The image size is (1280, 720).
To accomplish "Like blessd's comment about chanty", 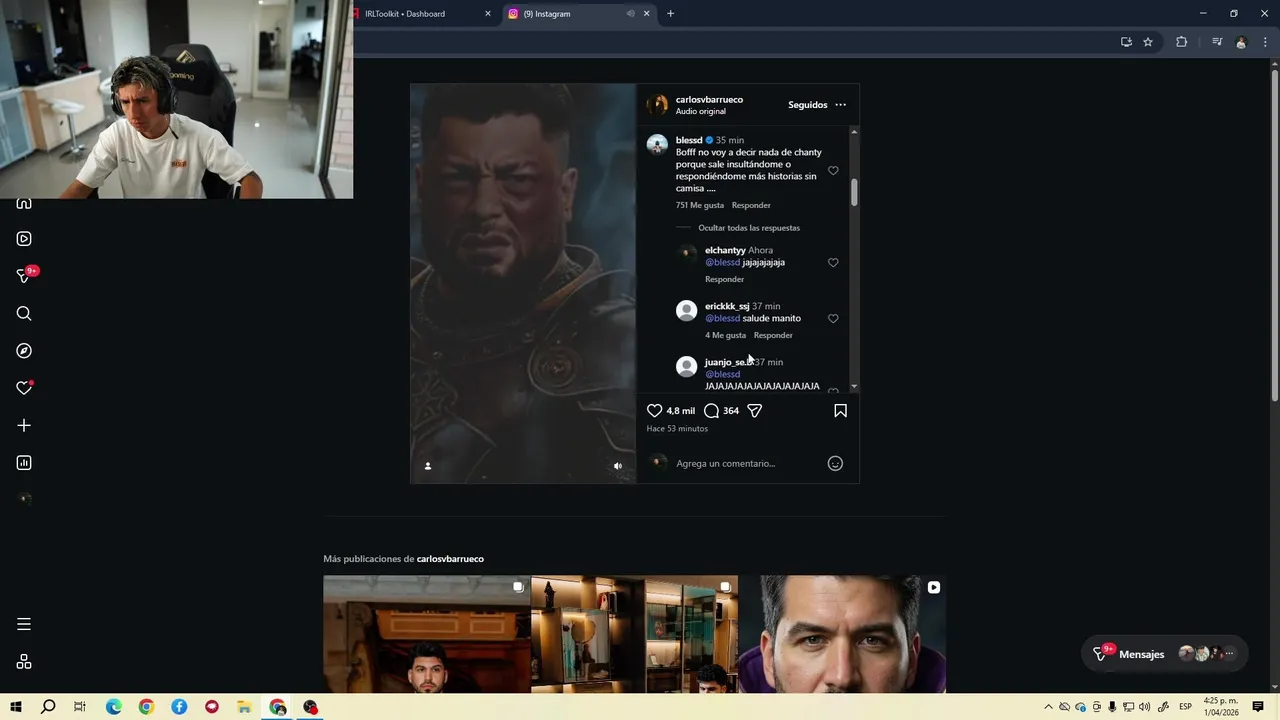I will coord(833,171).
